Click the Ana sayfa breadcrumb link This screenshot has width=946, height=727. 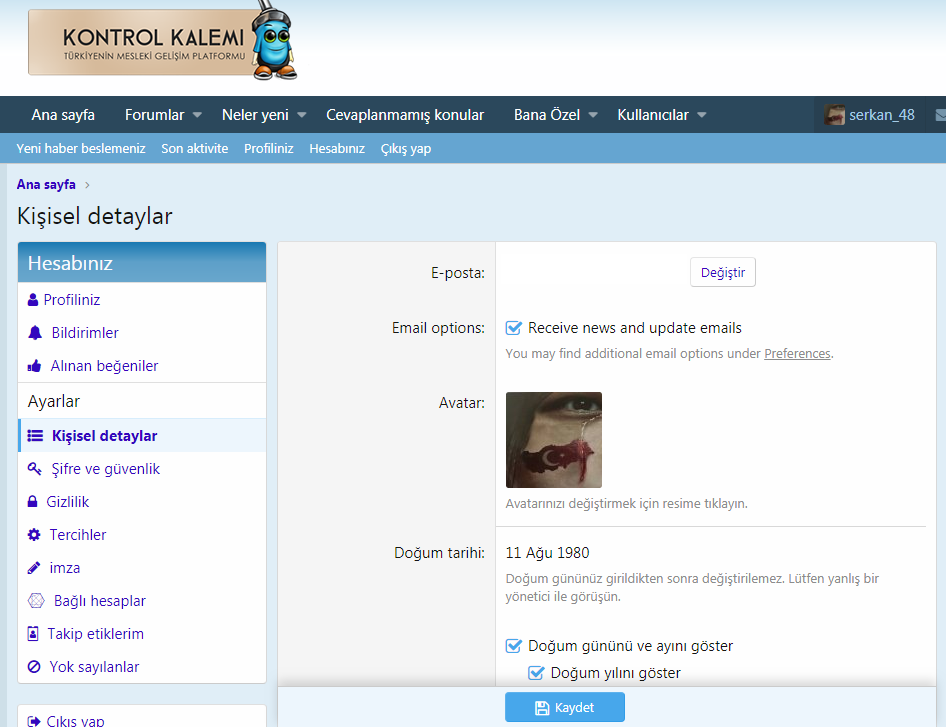point(46,185)
